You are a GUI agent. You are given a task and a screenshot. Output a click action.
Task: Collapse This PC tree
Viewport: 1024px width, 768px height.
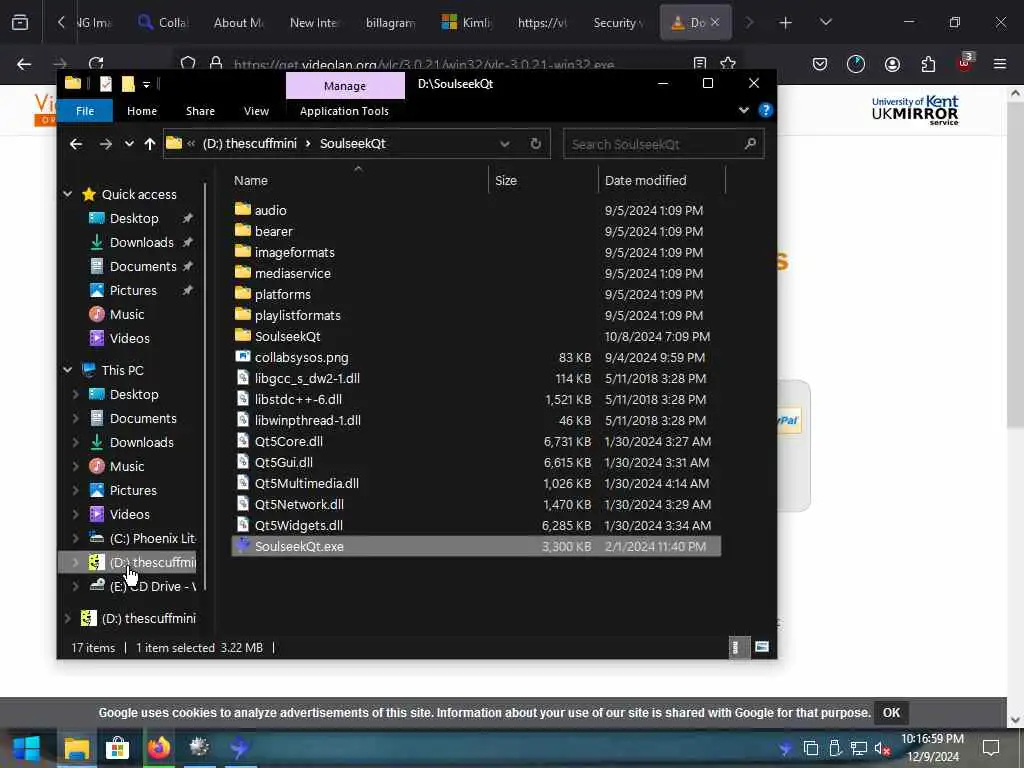68,370
